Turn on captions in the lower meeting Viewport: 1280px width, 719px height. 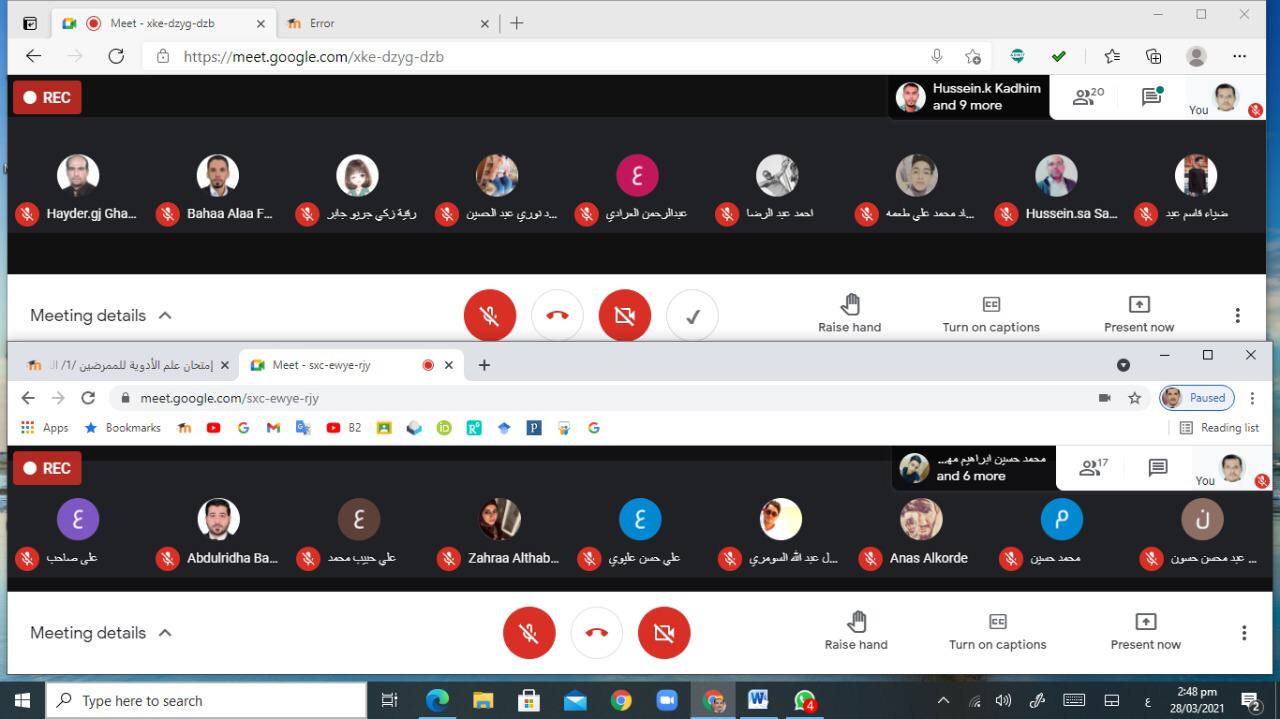pos(997,632)
